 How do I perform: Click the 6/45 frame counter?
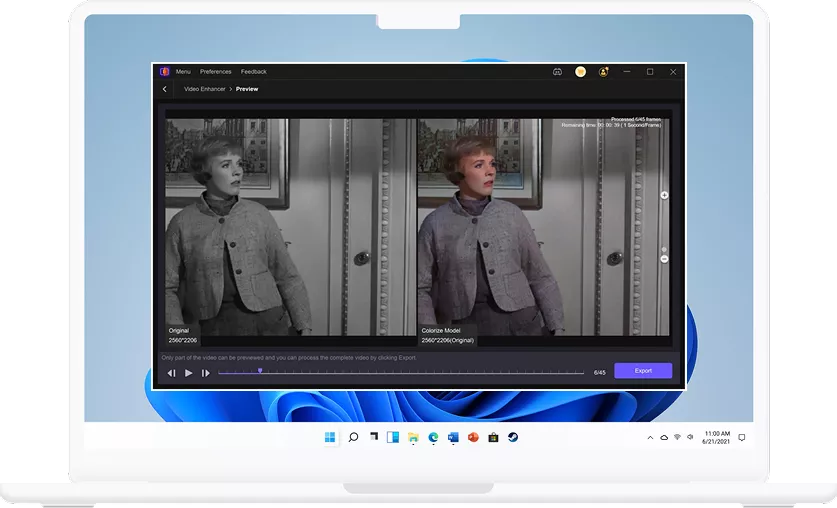click(599, 372)
